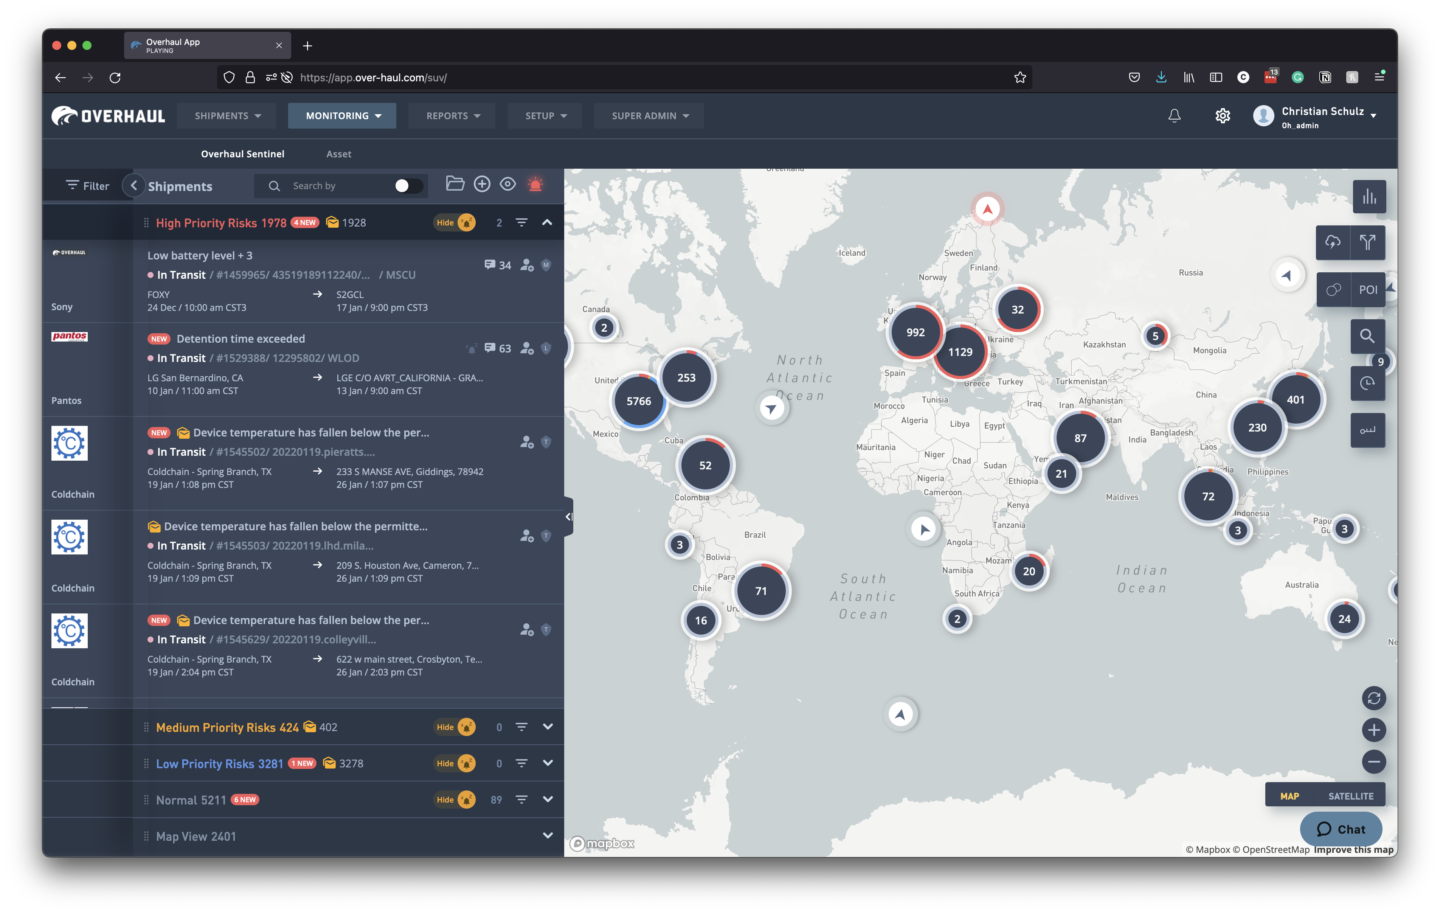Open the settings gear icon in header
The width and height of the screenshot is (1440, 913).
[1223, 116]
